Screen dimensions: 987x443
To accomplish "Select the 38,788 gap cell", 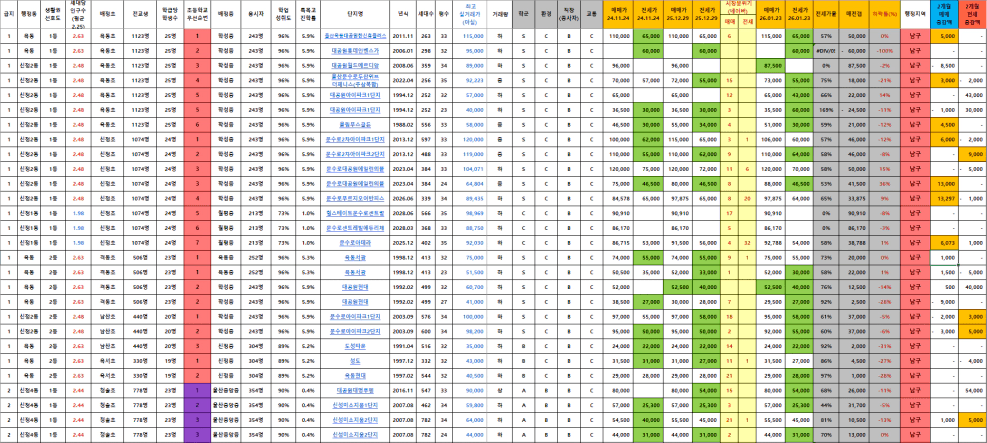I will [x=852, y=242].
